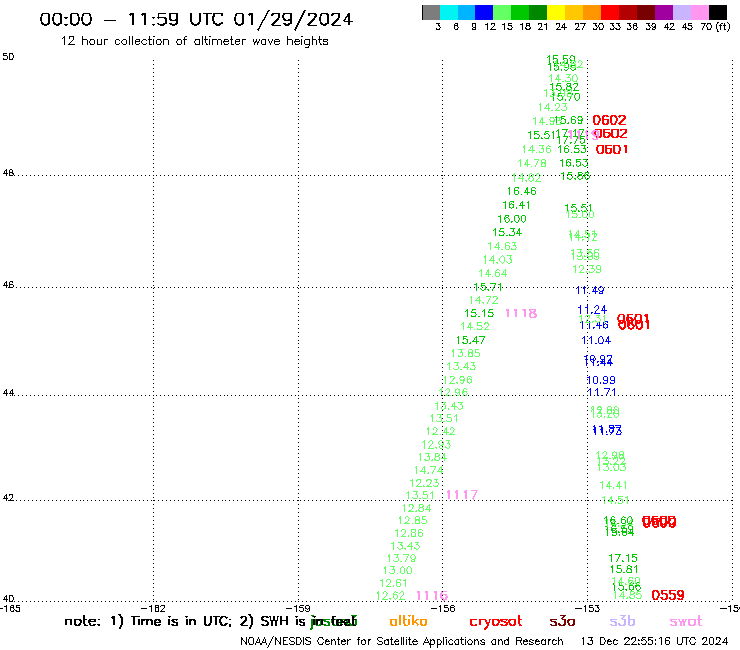Click subtitle '12 hour collection of altimeter wave heights'
Viewport: 740px width, 650px height.
194,41
